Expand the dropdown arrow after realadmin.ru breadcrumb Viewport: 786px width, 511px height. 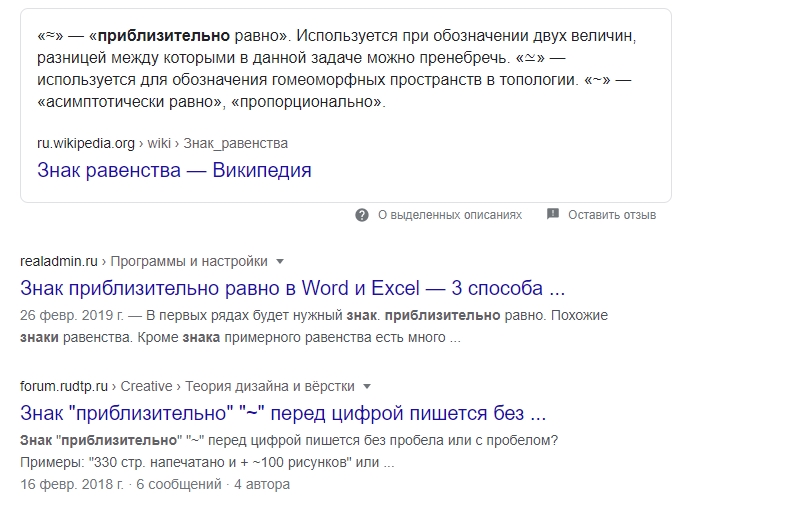coord(280,262)
